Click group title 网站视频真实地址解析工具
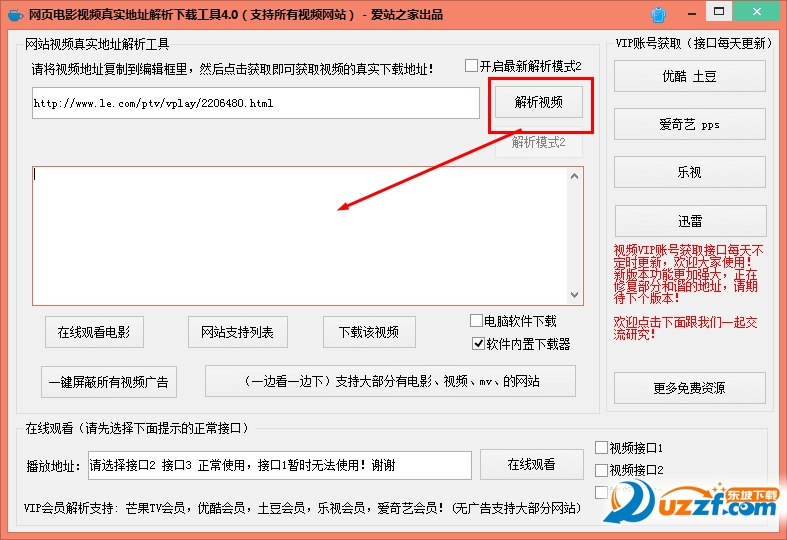Screen dimensions: 787x540 [x=97, y=44]
